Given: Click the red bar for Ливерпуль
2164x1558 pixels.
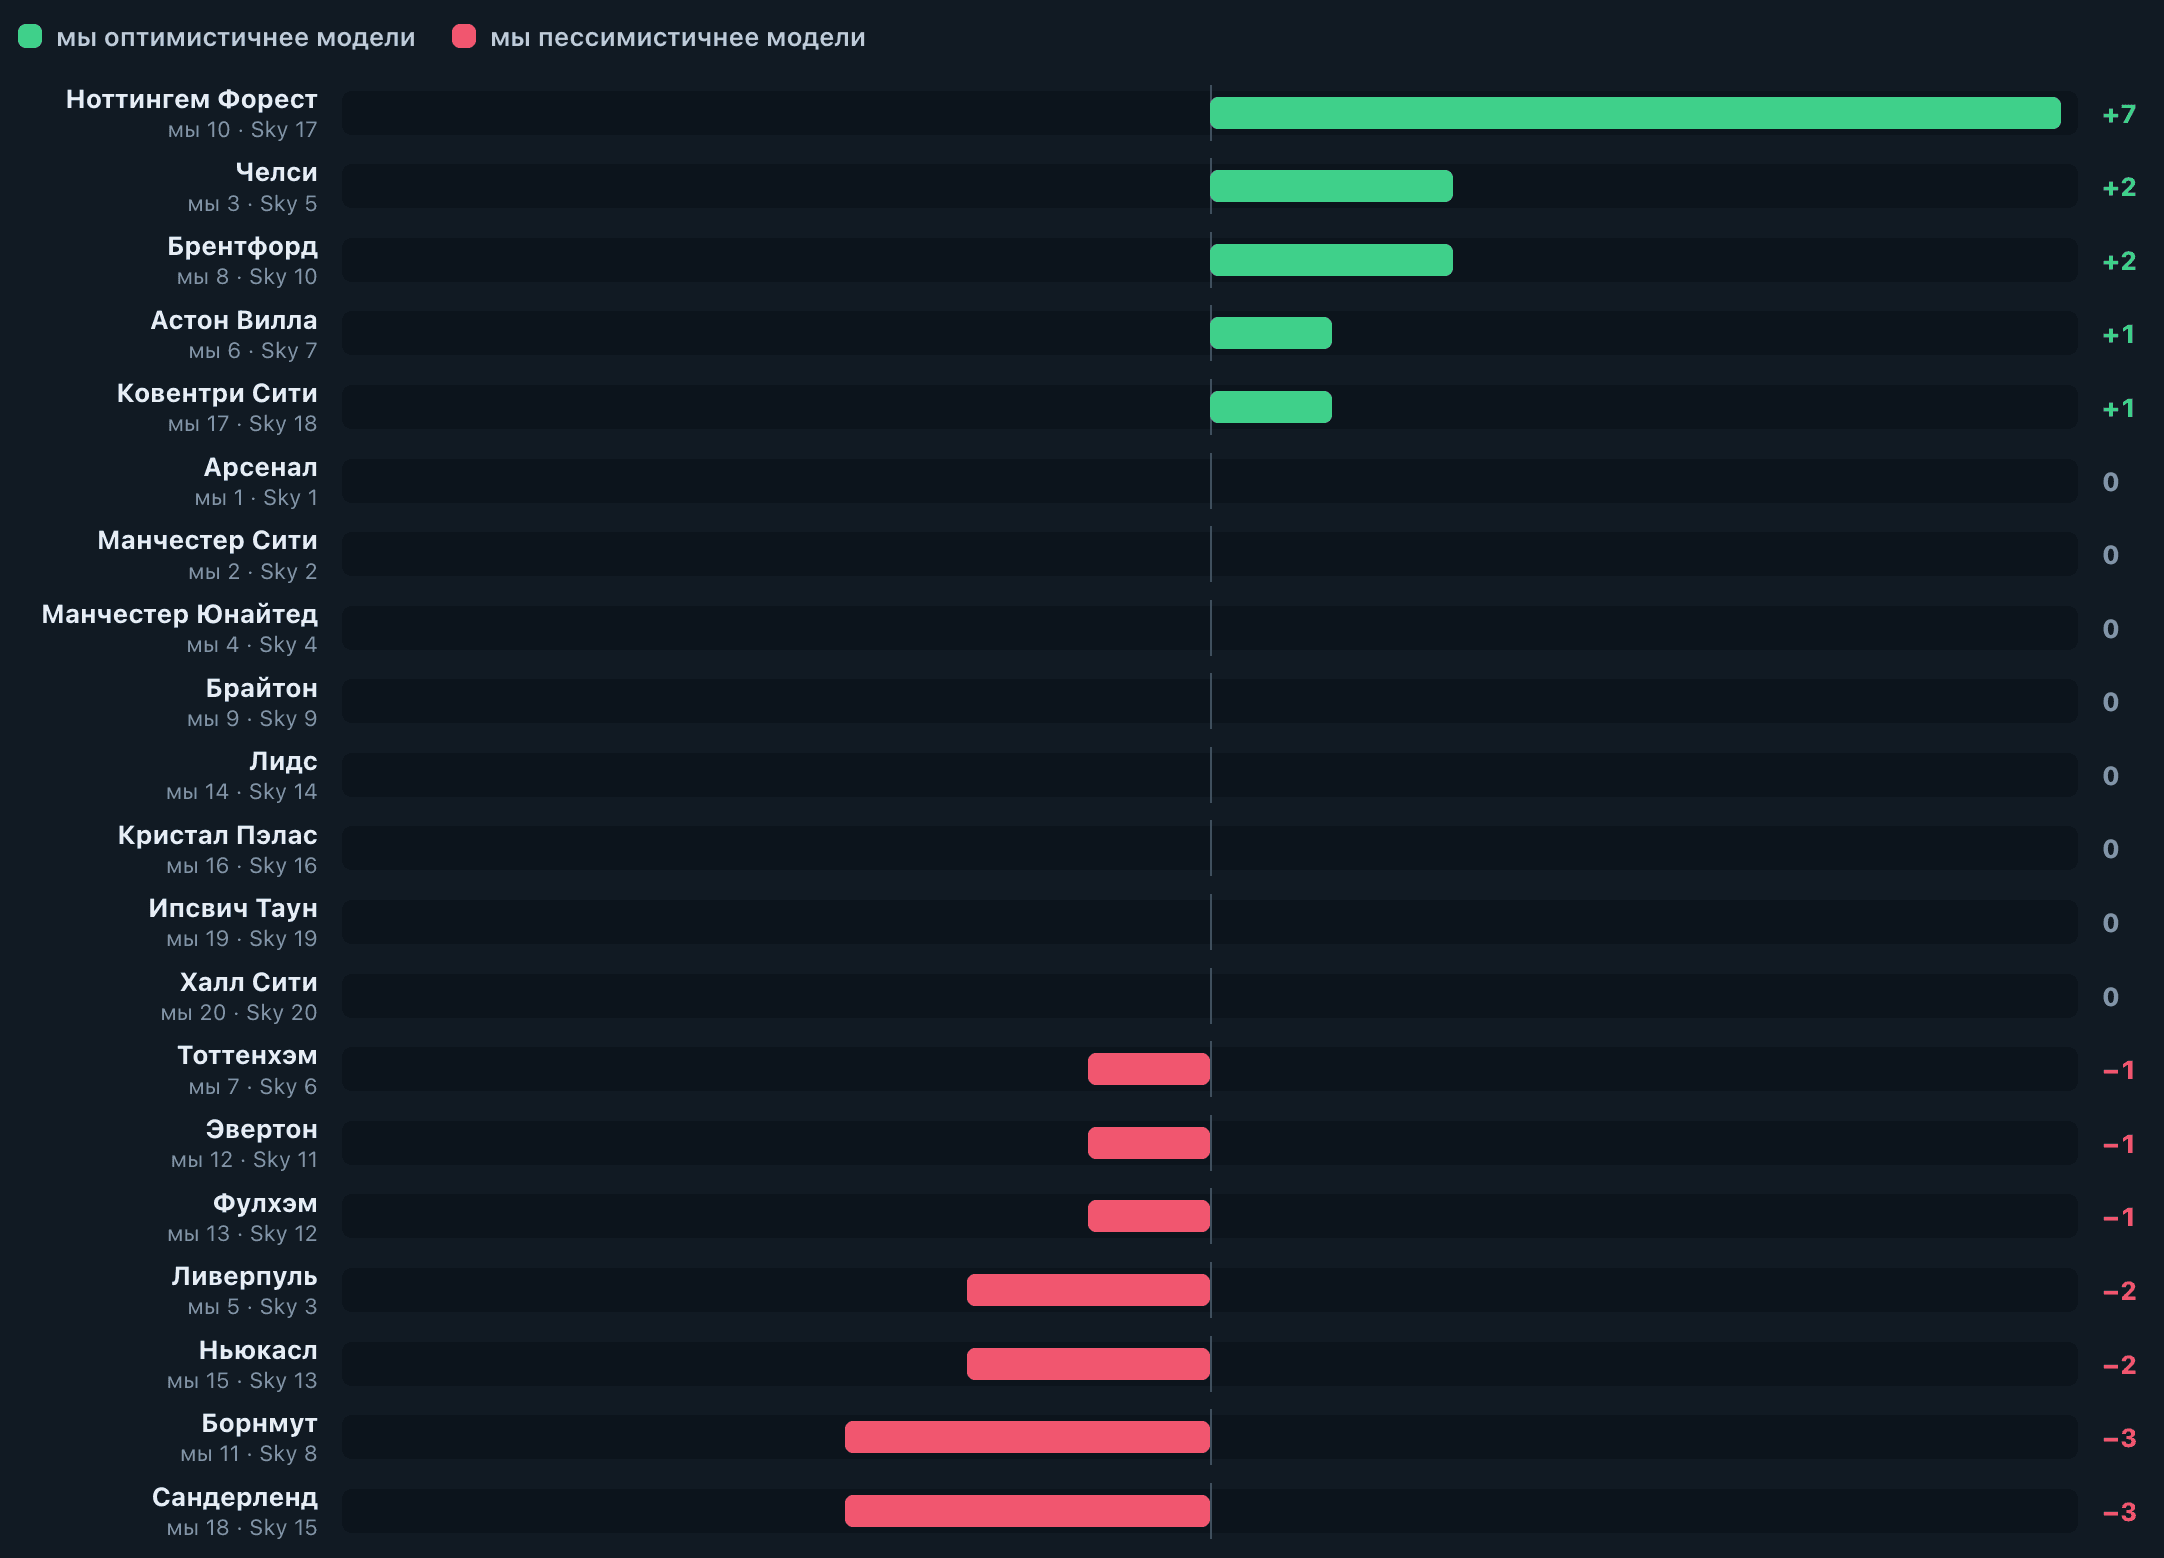Looking at the screenshot, I should (x=1088, y=1290).
